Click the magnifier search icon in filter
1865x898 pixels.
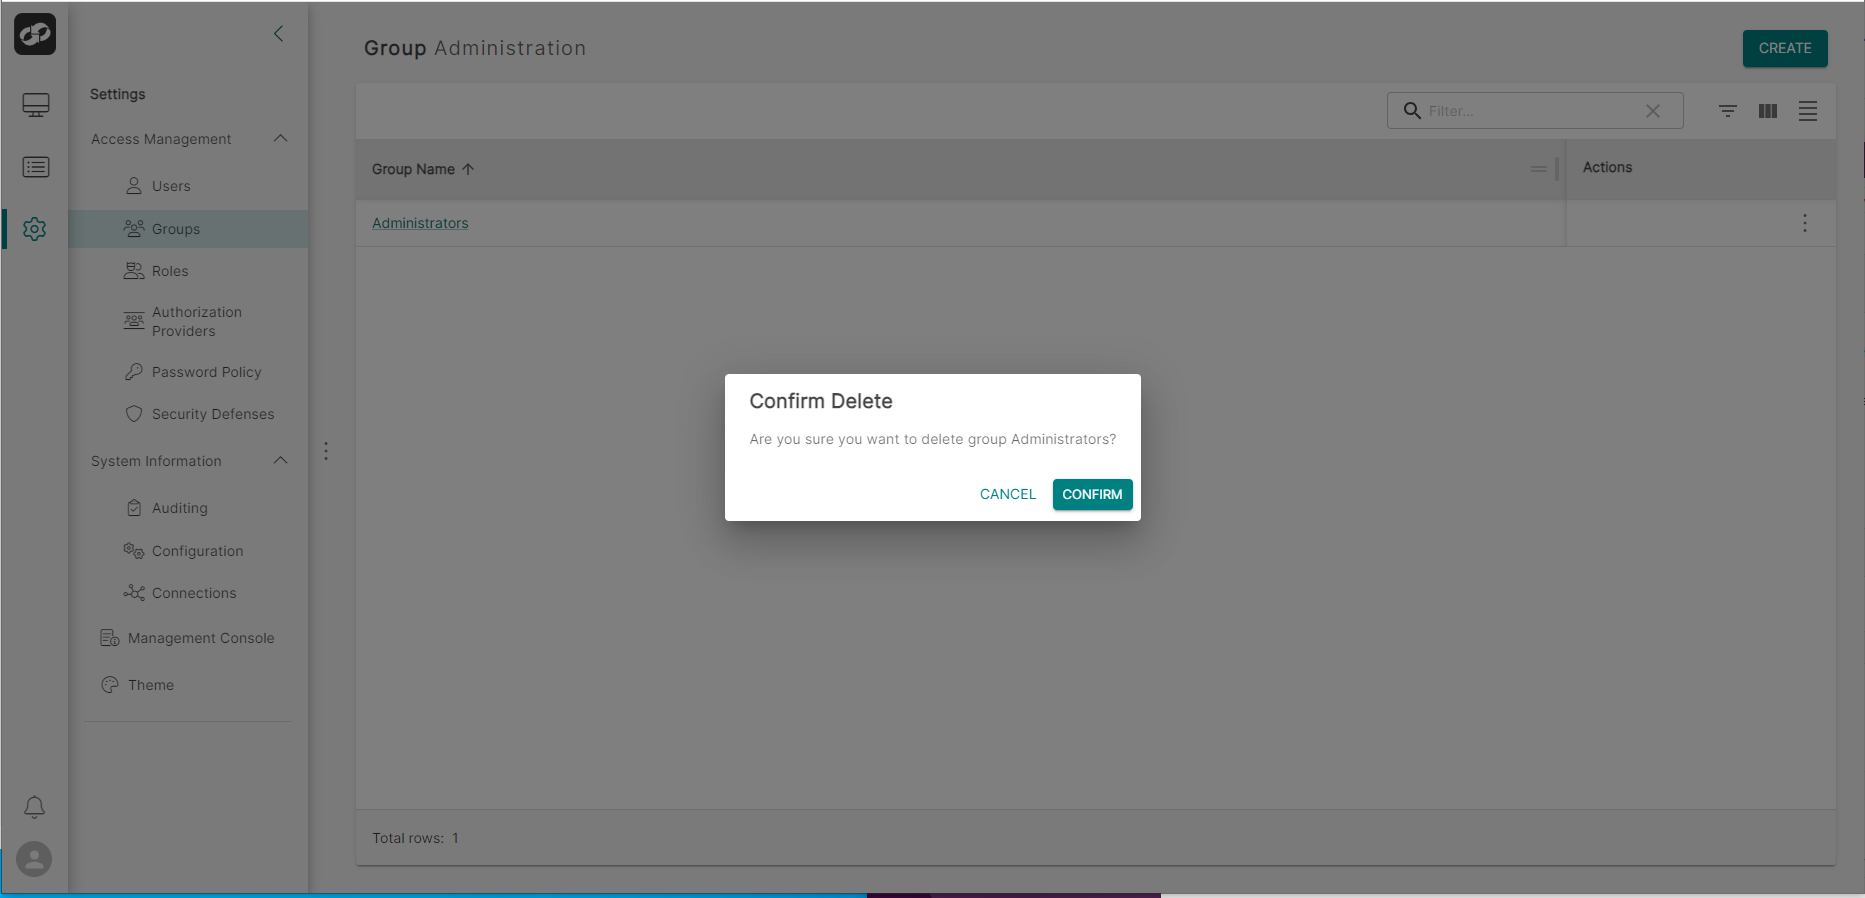(1412, 110)
